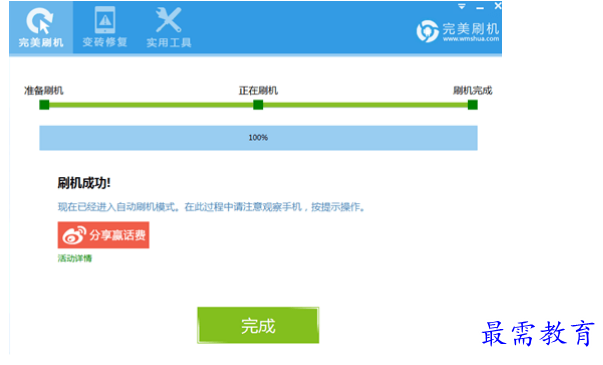Click the 正在刷机 step marker
603x365 pixels.
(x=258, y=105)
